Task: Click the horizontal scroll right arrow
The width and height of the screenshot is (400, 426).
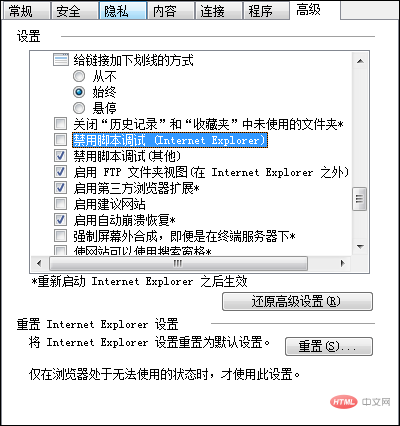Action: pos(342,263)
